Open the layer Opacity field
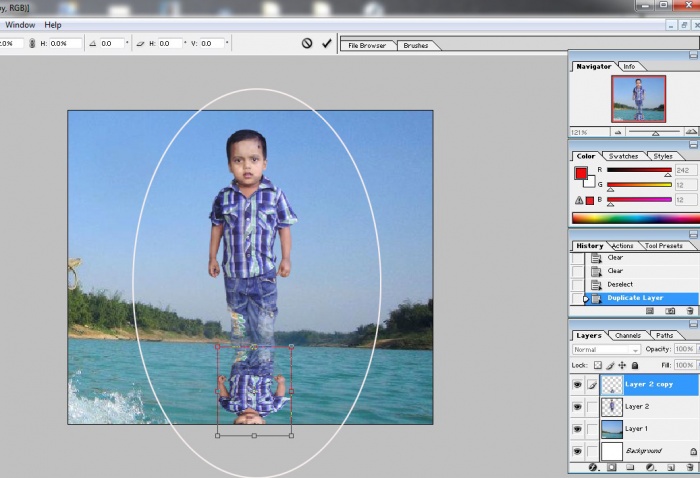Viewport: 700px width, 478px height. click(685, 350)
